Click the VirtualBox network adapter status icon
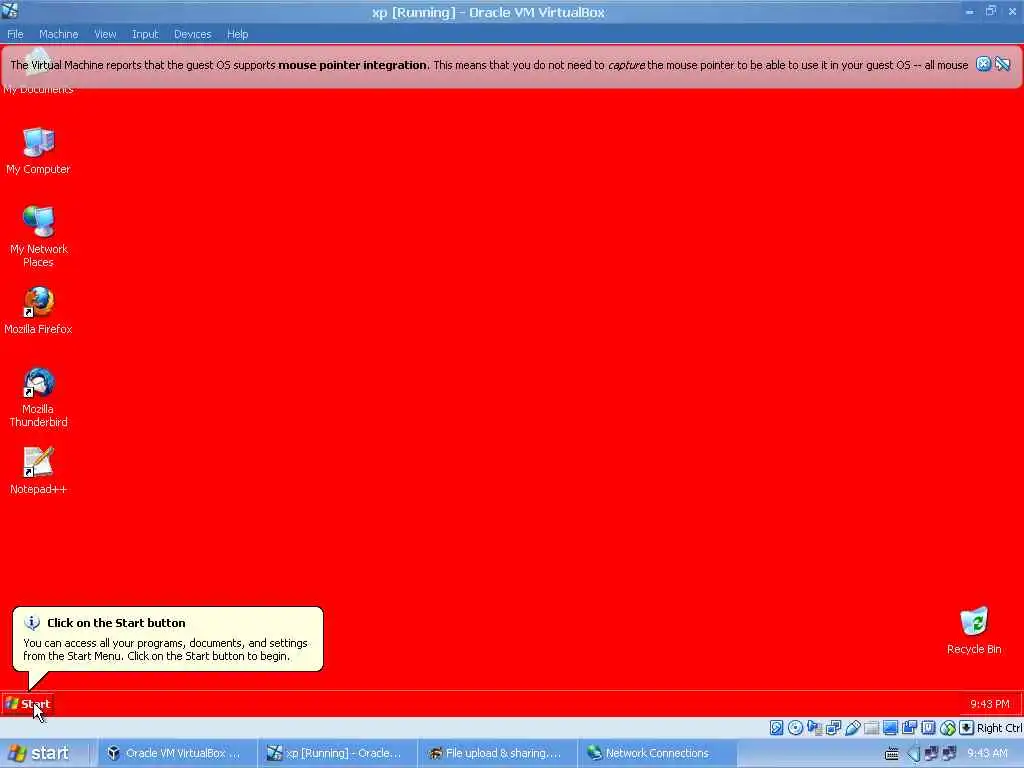The width and height of the screenshot is (1024, 768). click(833, 728)
